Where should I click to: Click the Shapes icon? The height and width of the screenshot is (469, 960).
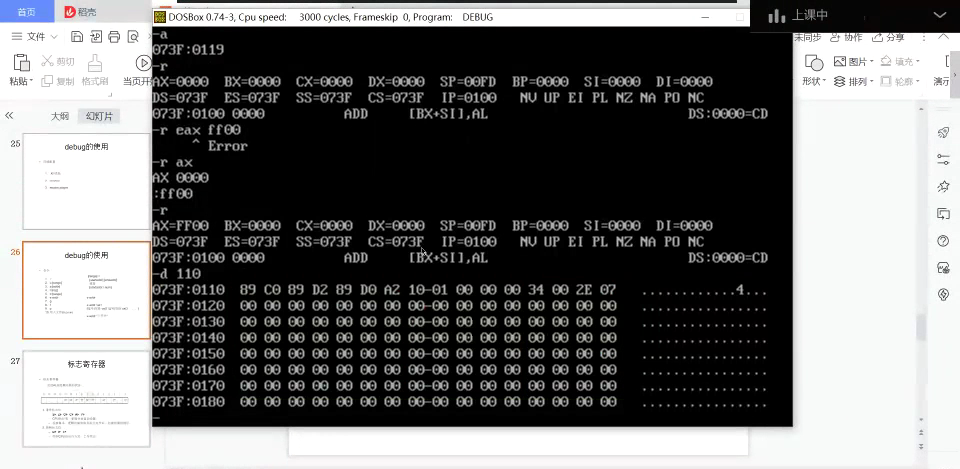(814, 62)
